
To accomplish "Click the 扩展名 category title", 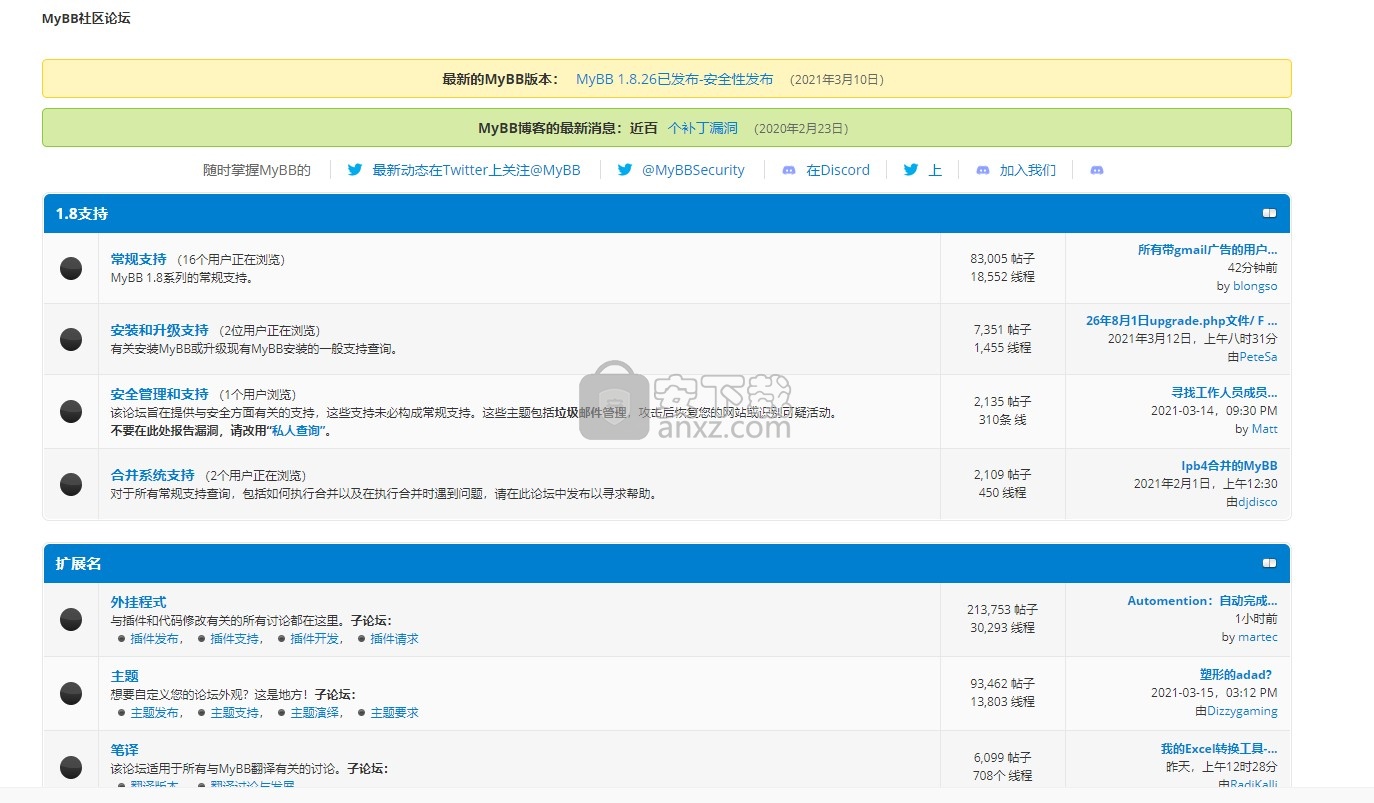I will point(79,563).
